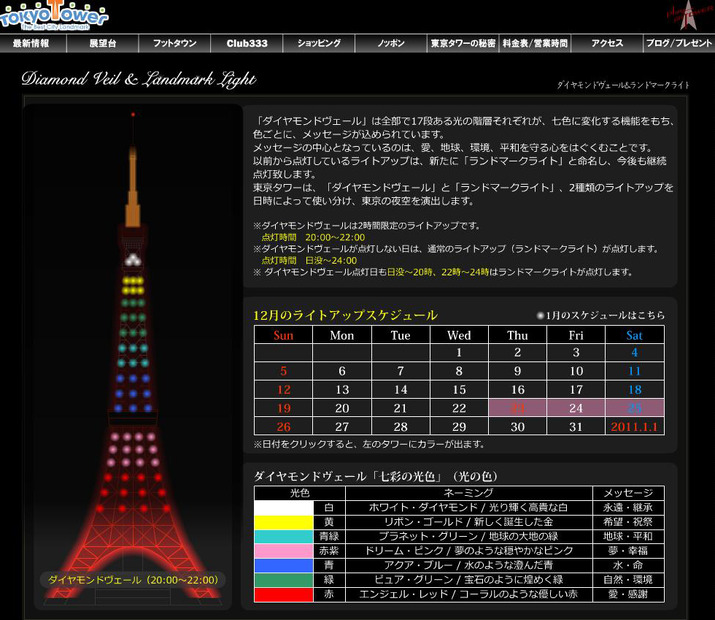Select ショッピング in the navigation bar
The height and width of the screenshot is (620, 715).
[319, 43]
